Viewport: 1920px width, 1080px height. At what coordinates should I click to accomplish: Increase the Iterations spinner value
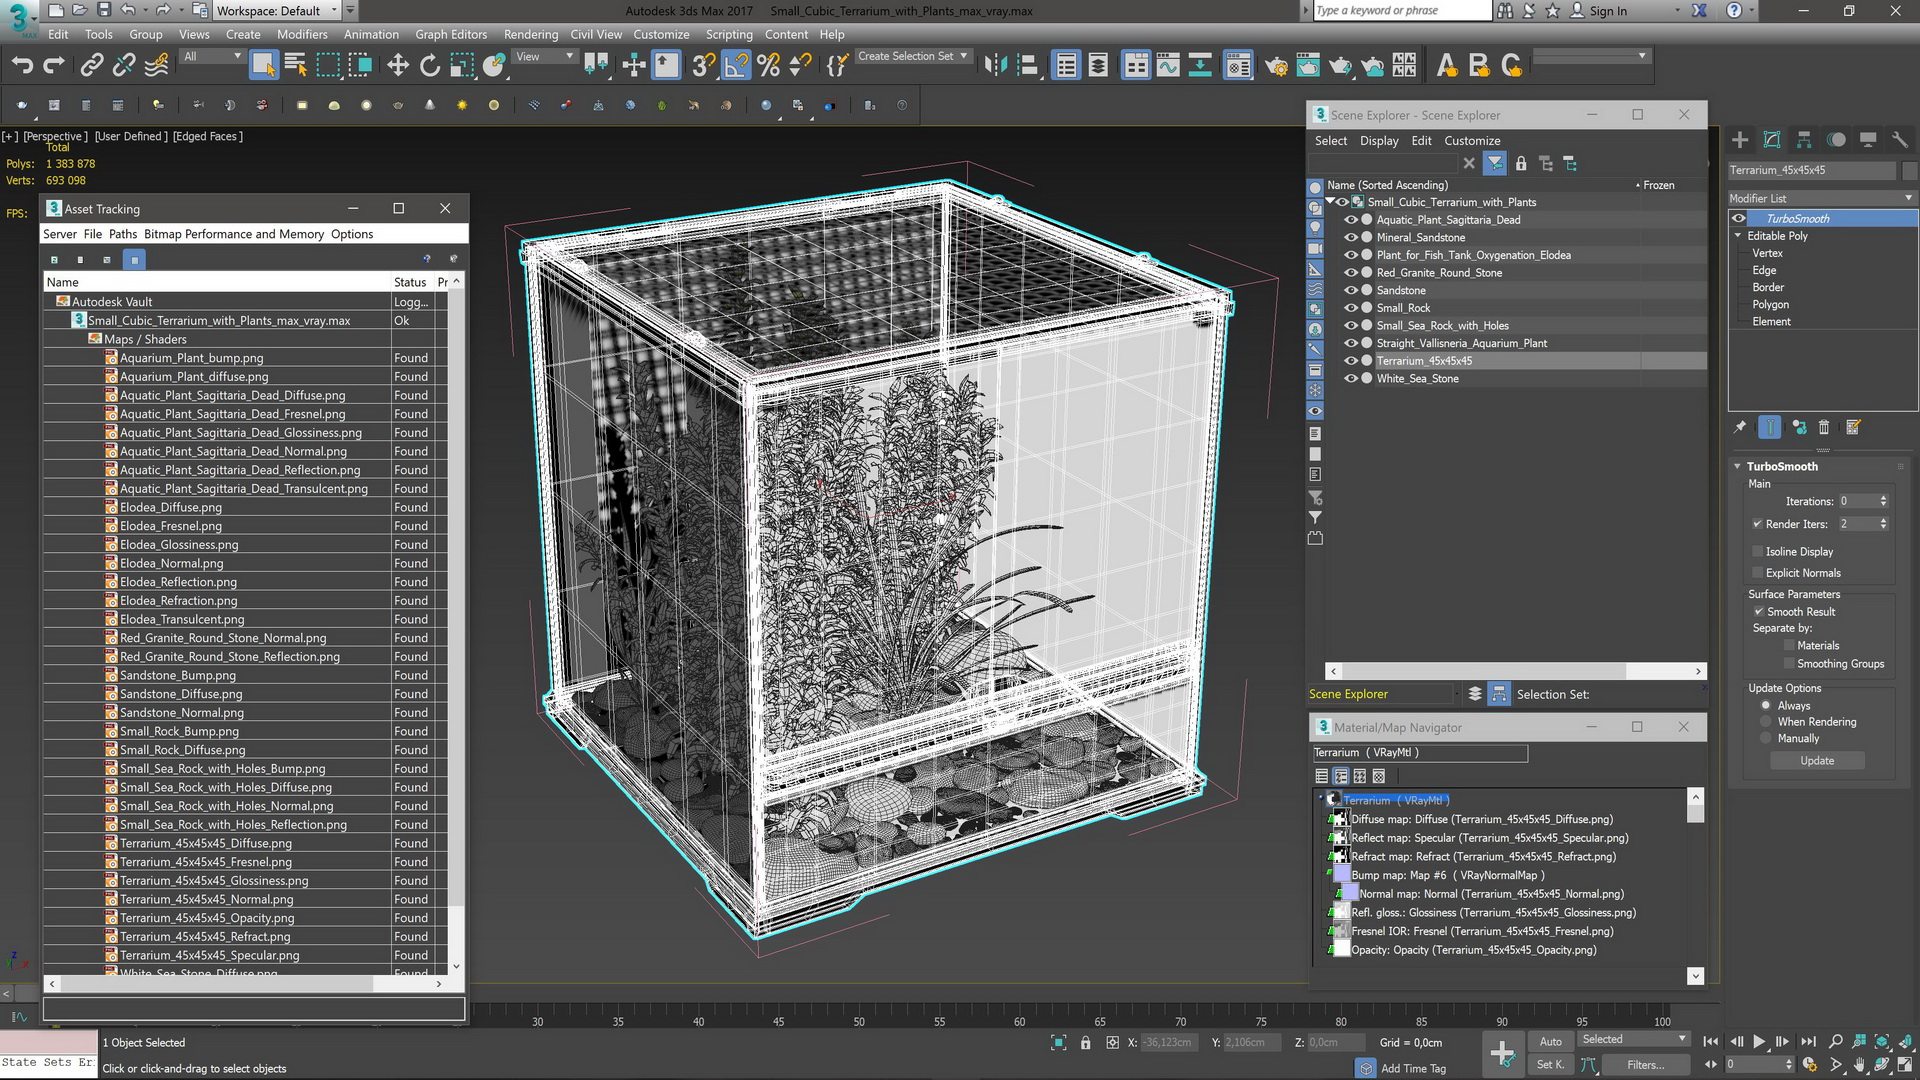click(x=1884, y=498)
